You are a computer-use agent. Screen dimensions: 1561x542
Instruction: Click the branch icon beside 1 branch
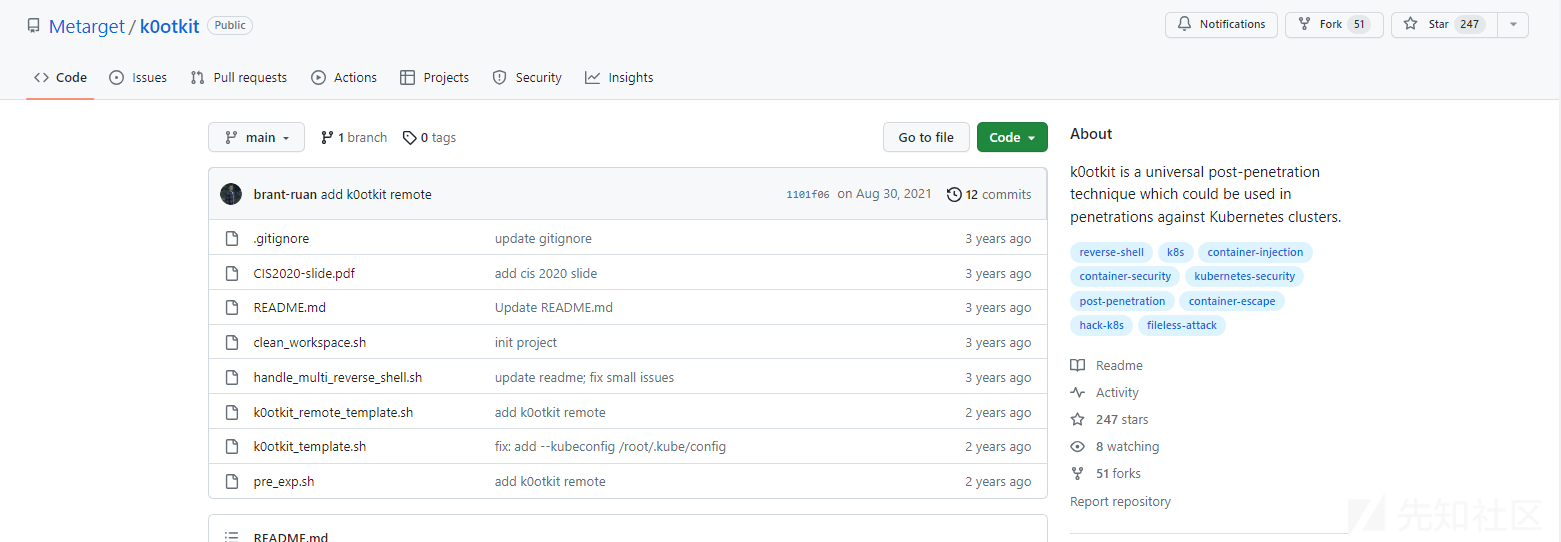[x=327, y=138]
